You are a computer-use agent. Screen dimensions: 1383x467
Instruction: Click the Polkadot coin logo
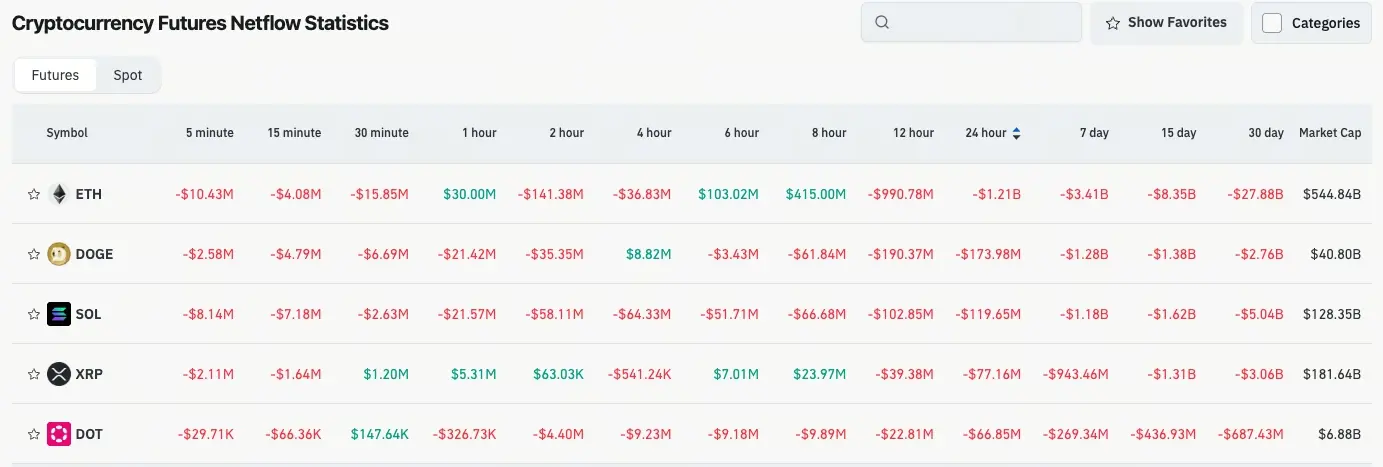pyautogui.click(x=59, y=434)
